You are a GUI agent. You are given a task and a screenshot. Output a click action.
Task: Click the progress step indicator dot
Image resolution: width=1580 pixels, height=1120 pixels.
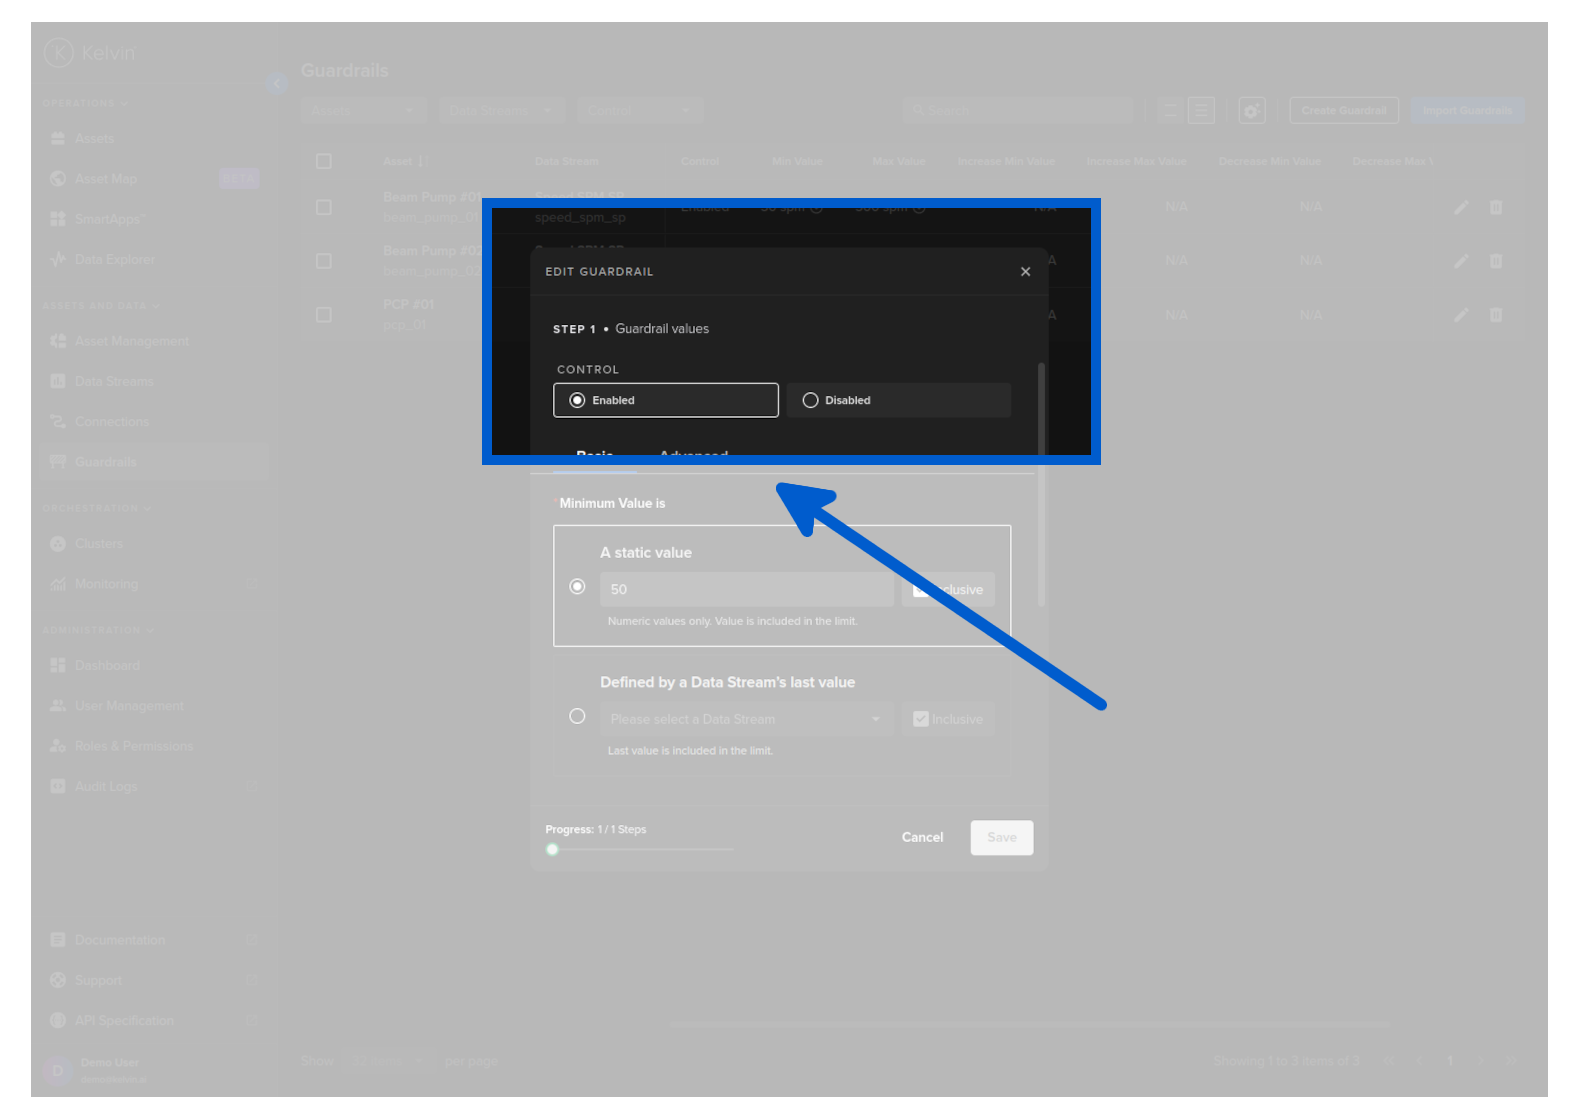pyautogui.click(x=552, y=850)
